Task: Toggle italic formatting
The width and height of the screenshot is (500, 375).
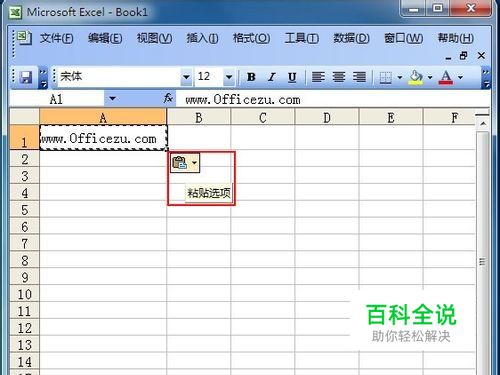Action: pos(272,77)
